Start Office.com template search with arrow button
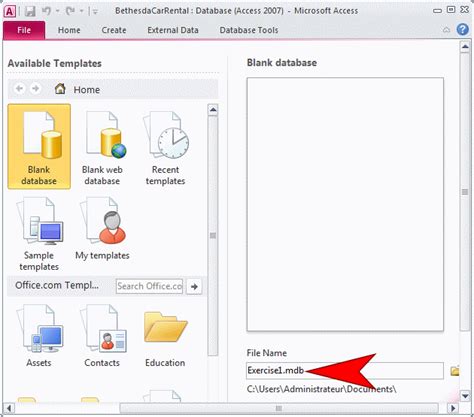Screen dimensions: 474x417 (194, 286)
